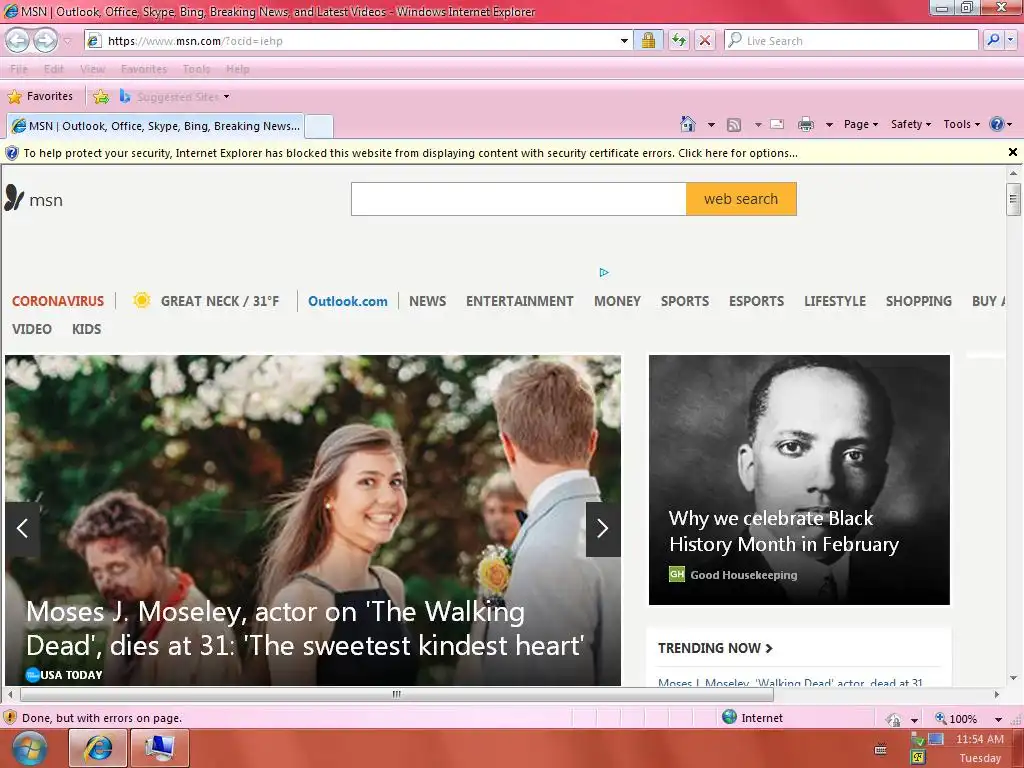Expand the Home button dropdown arrow
This screenshot has width=1024, height=768.
(x=711, y=124)
